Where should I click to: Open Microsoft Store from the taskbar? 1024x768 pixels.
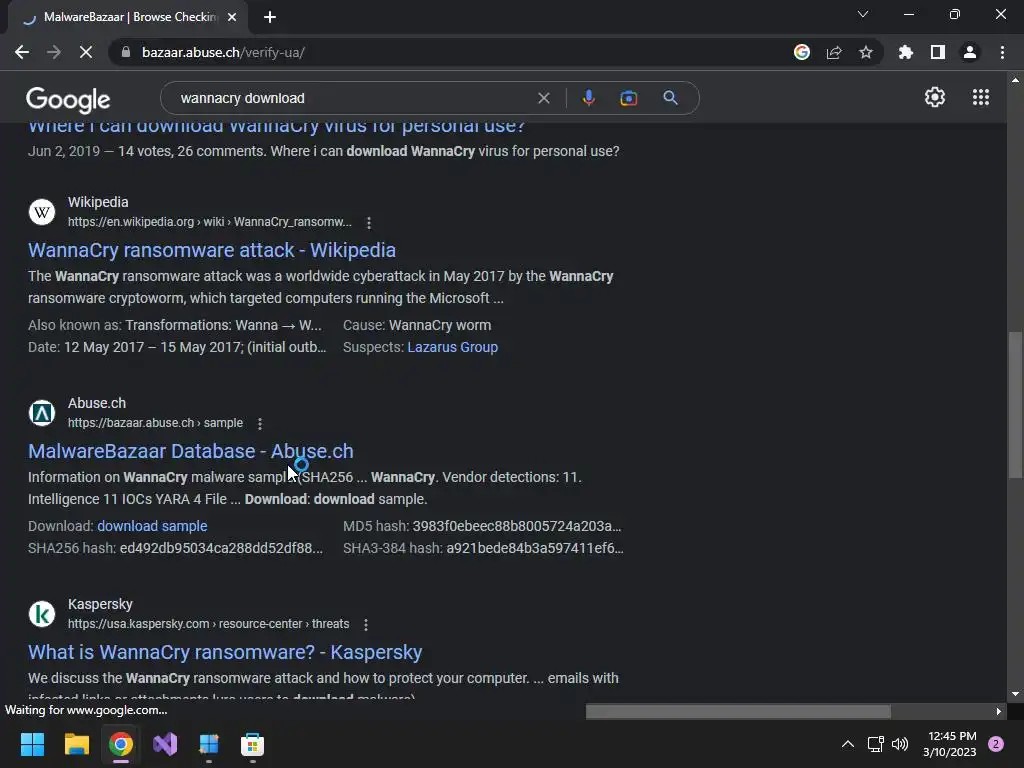click(252, 744)
